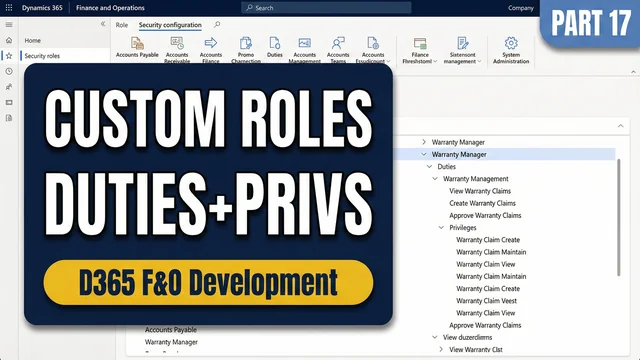Open the Modules list icon

point(9,118)
